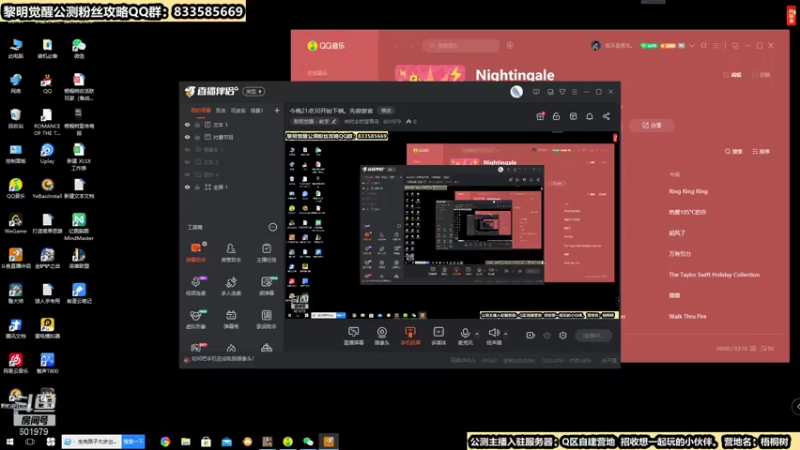
Task: Open the 房管助手 tool
Action: click(x=231, y=253)
